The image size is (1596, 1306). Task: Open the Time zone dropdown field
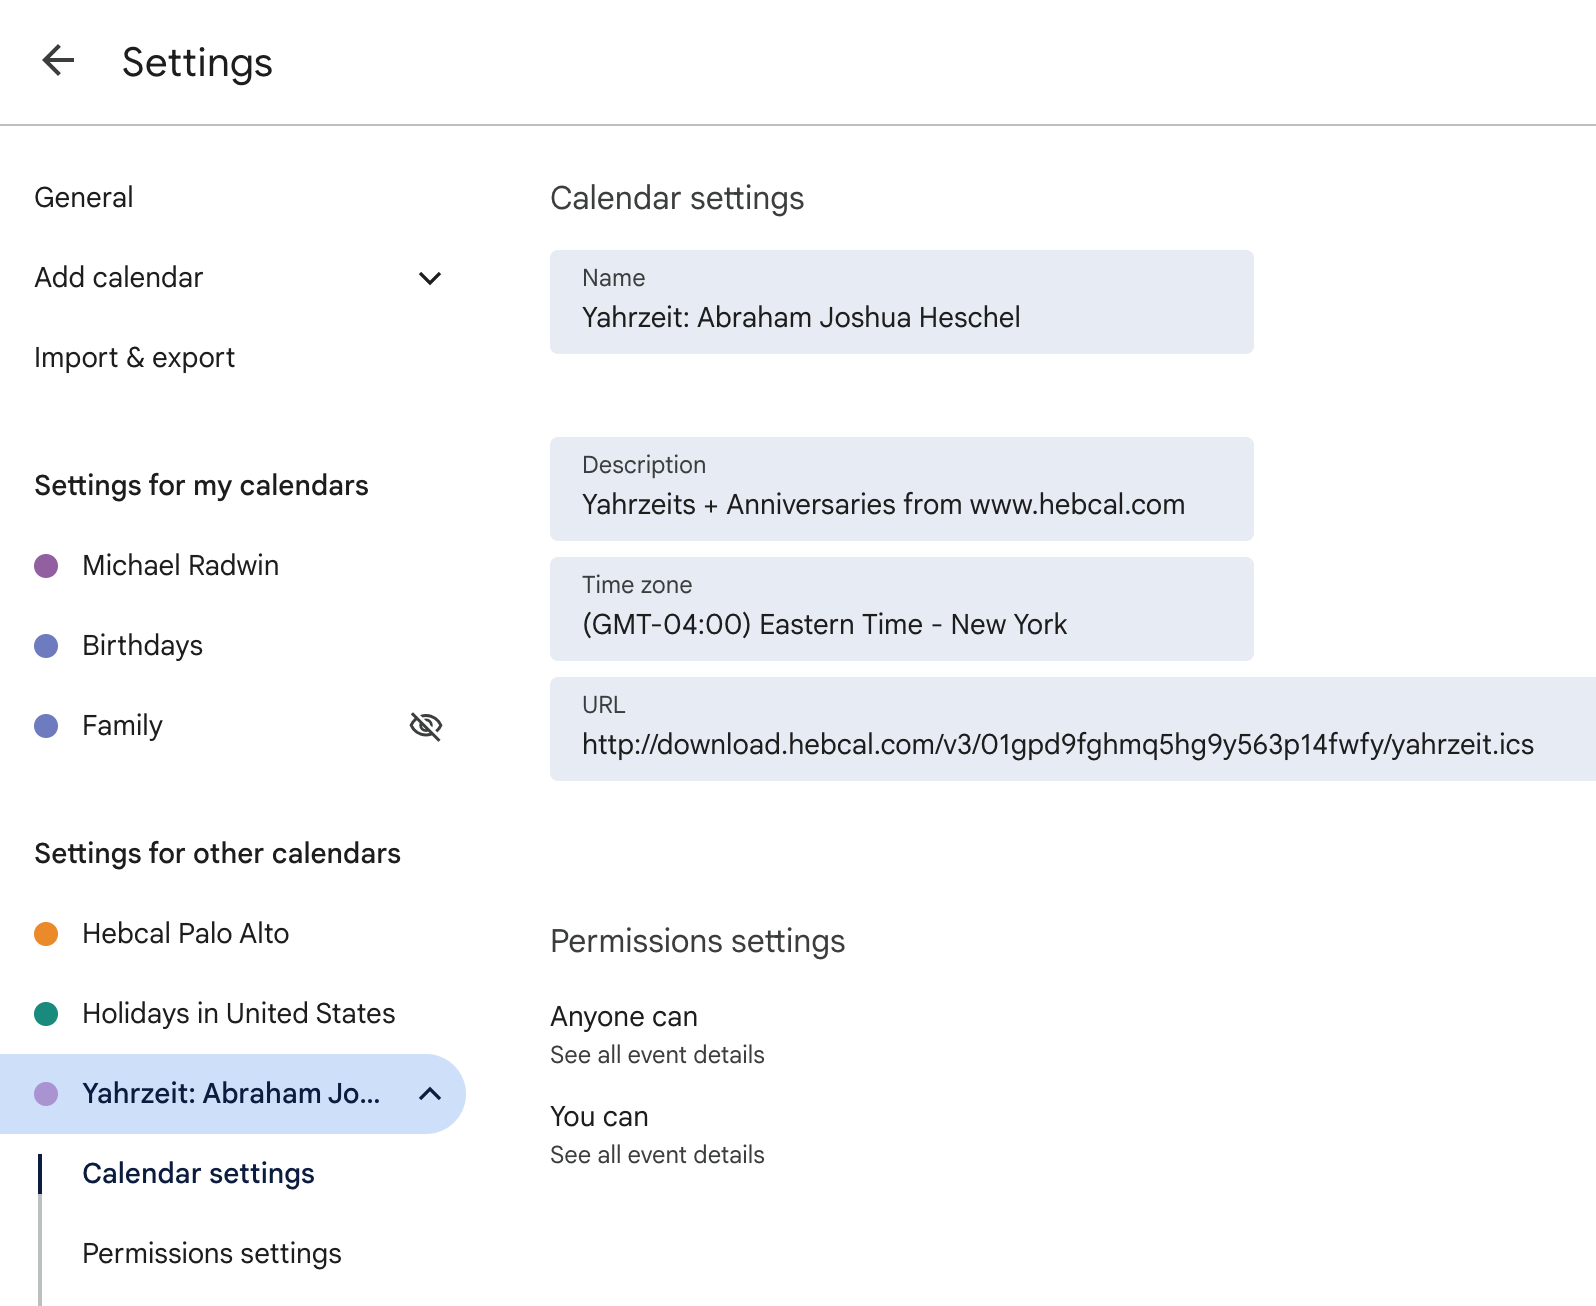coord(901,609)
